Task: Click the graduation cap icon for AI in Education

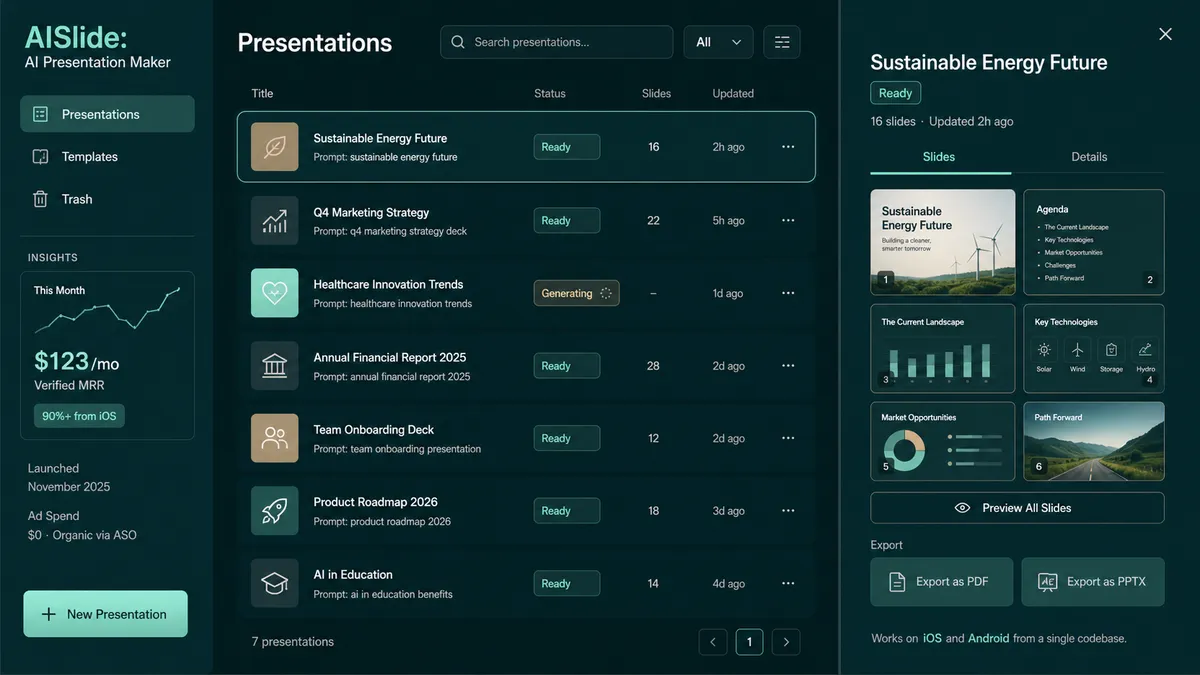Action: tap(274, 583)
